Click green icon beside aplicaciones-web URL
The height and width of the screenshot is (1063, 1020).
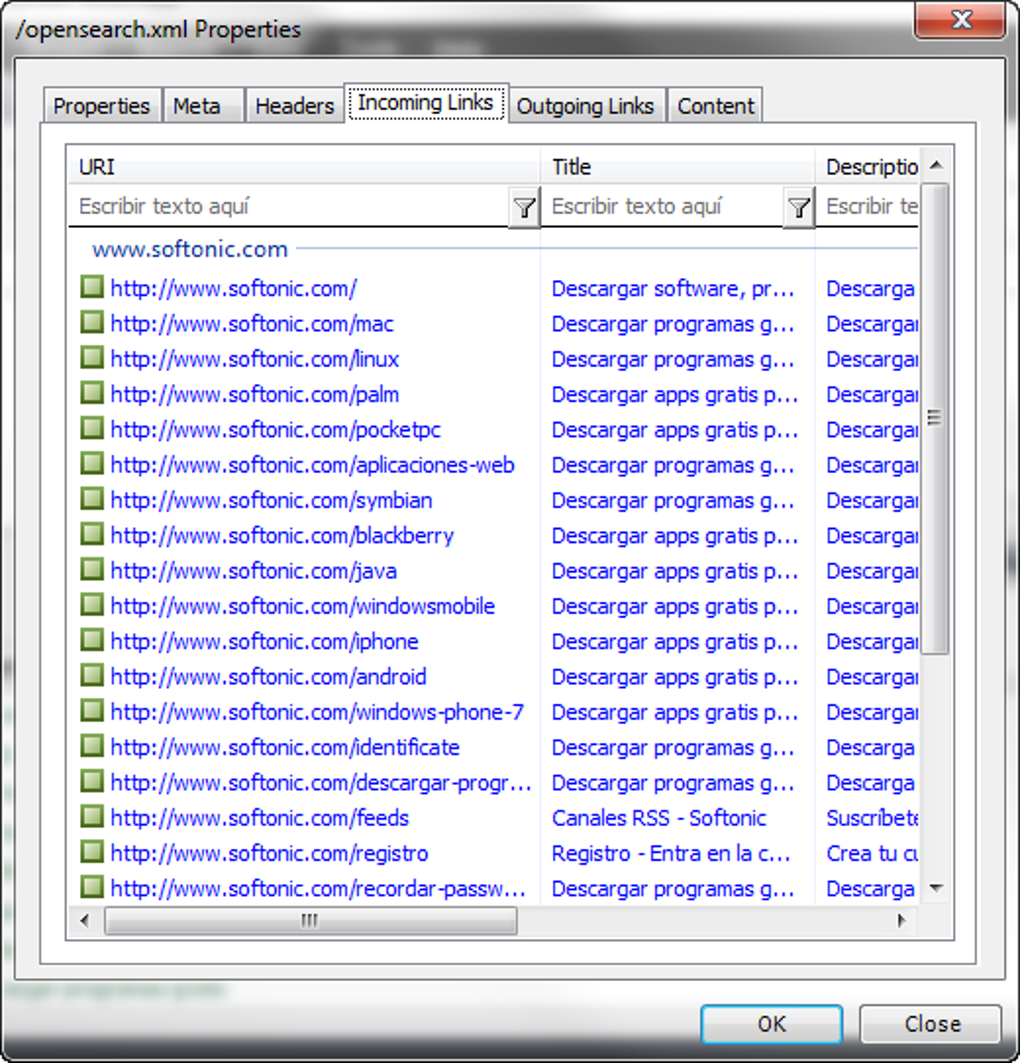click(x=91, y=464)
